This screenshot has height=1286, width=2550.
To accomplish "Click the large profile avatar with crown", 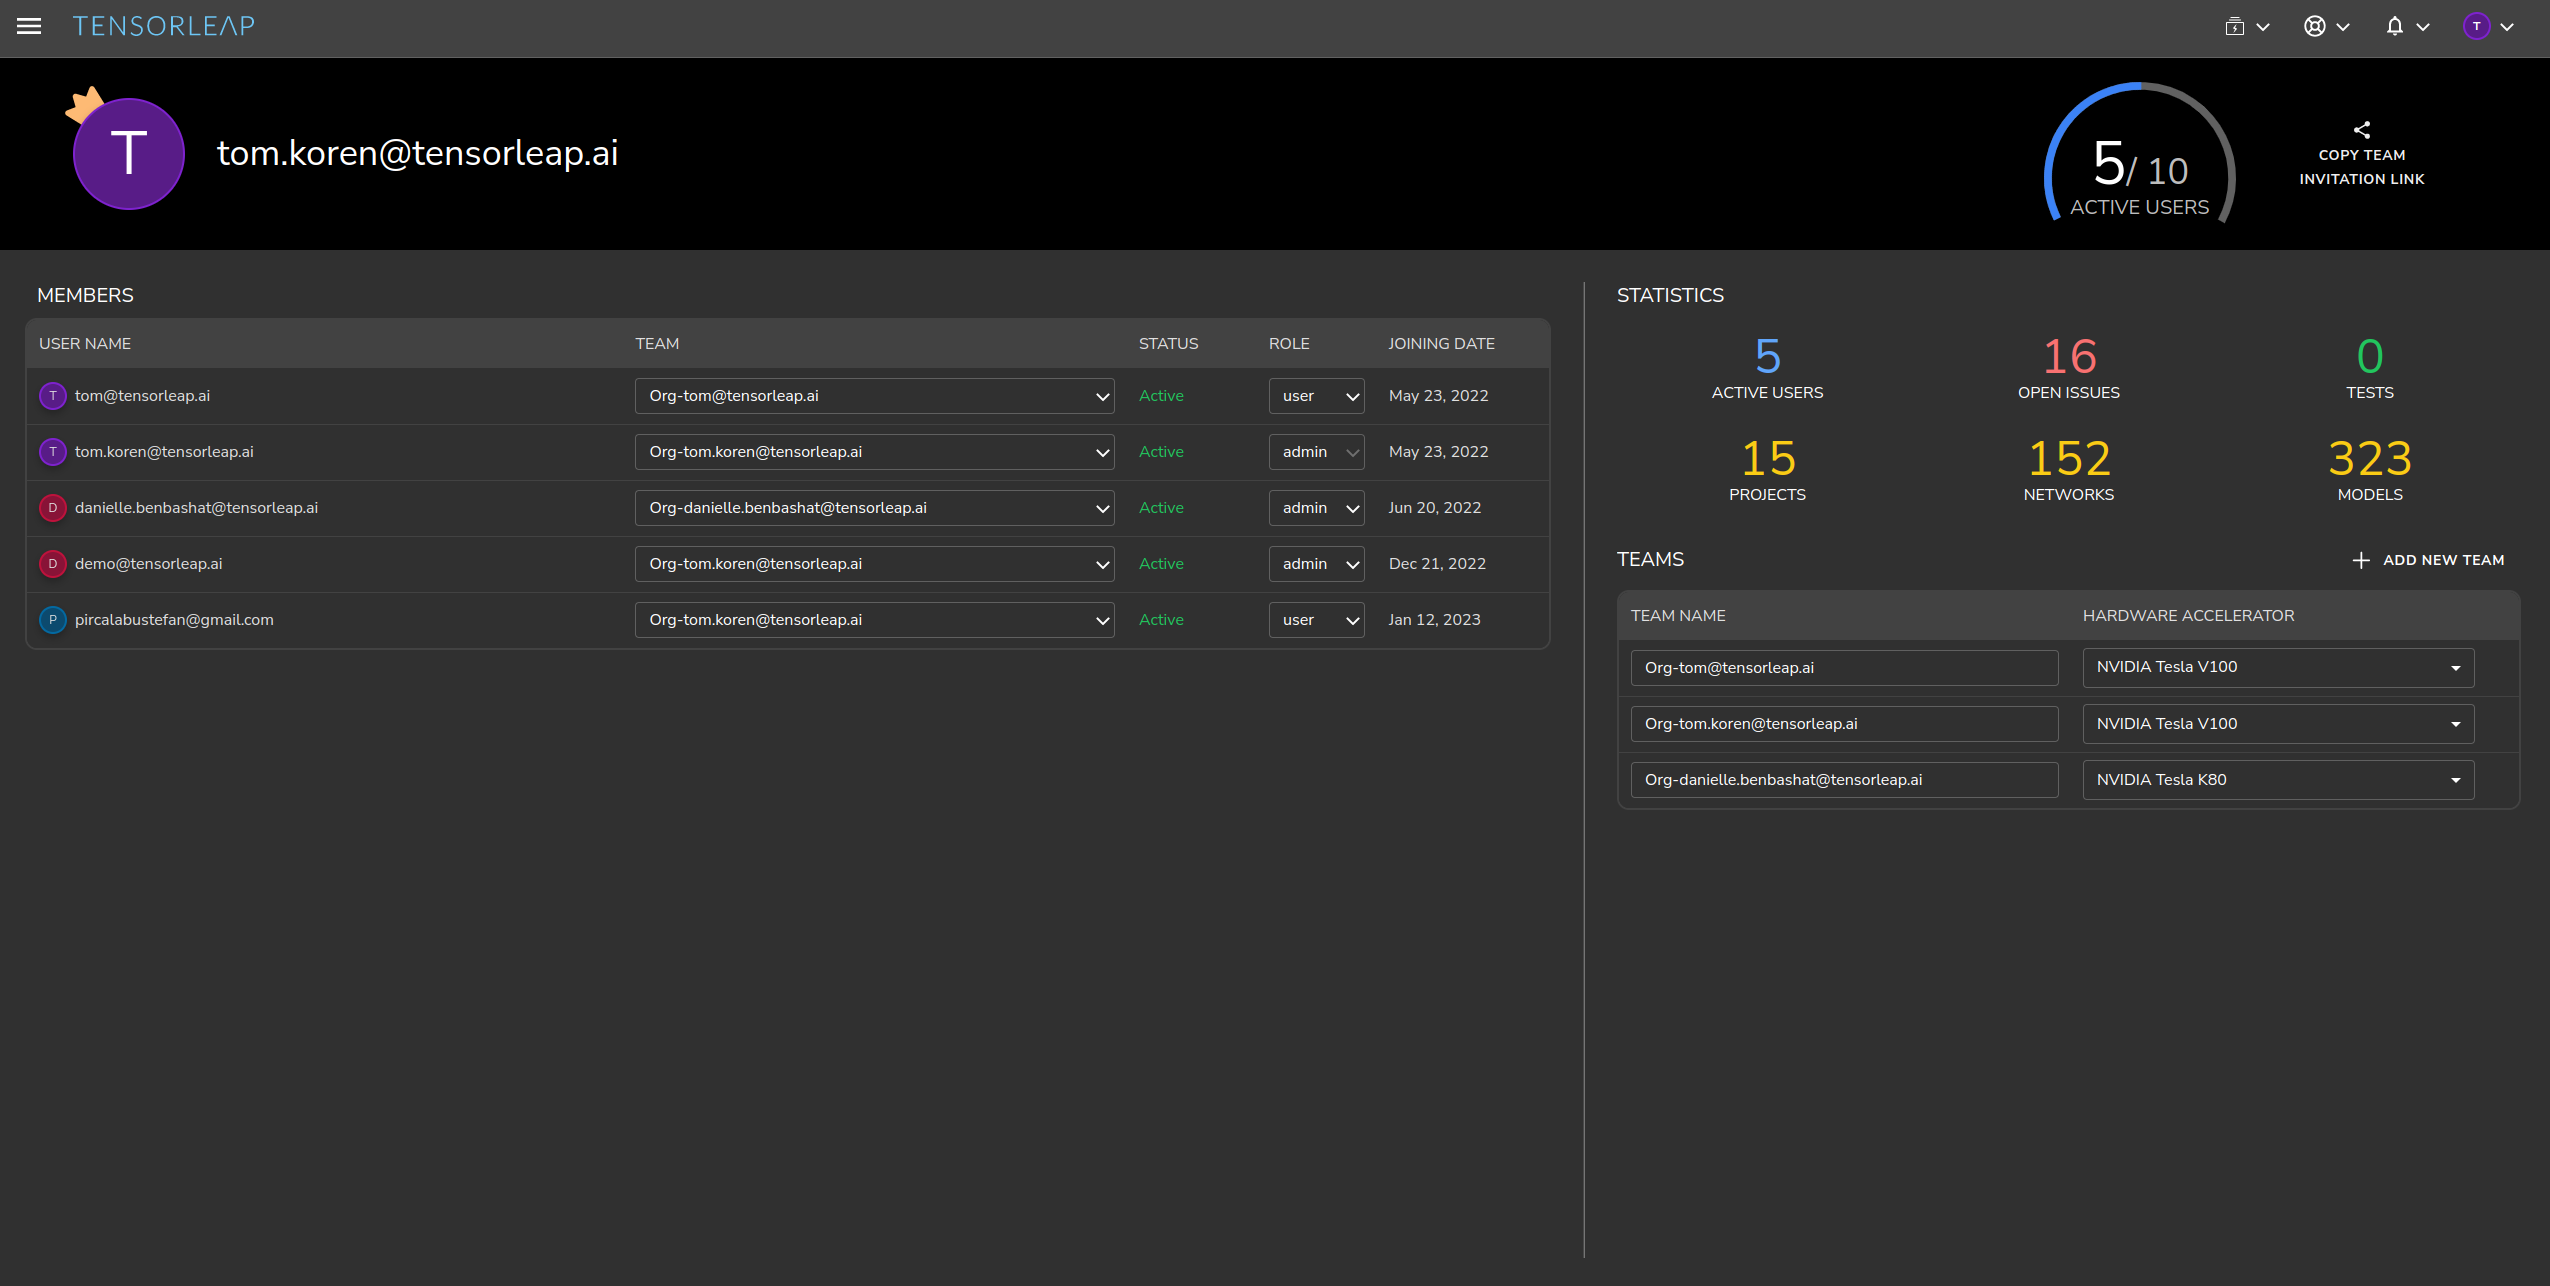I will coord(128,153).
